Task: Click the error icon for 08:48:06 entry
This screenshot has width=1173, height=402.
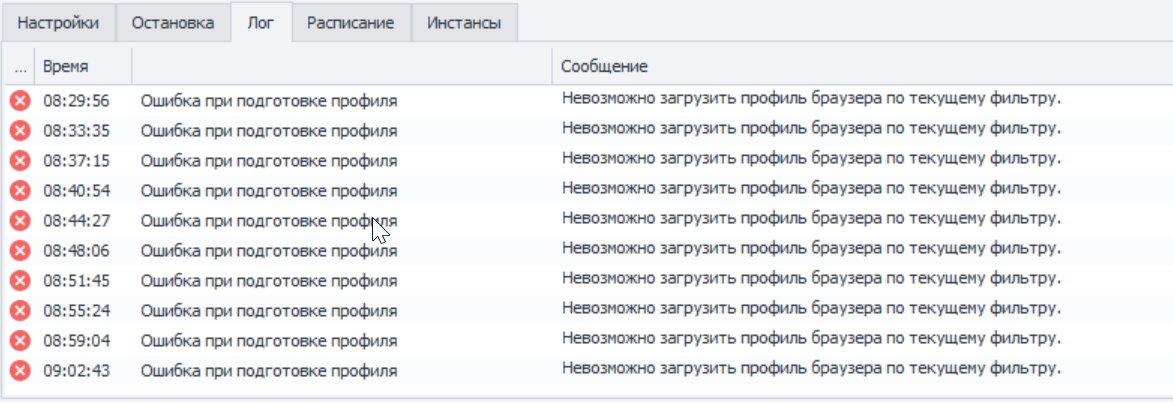Action: click(x=20, y=251)
